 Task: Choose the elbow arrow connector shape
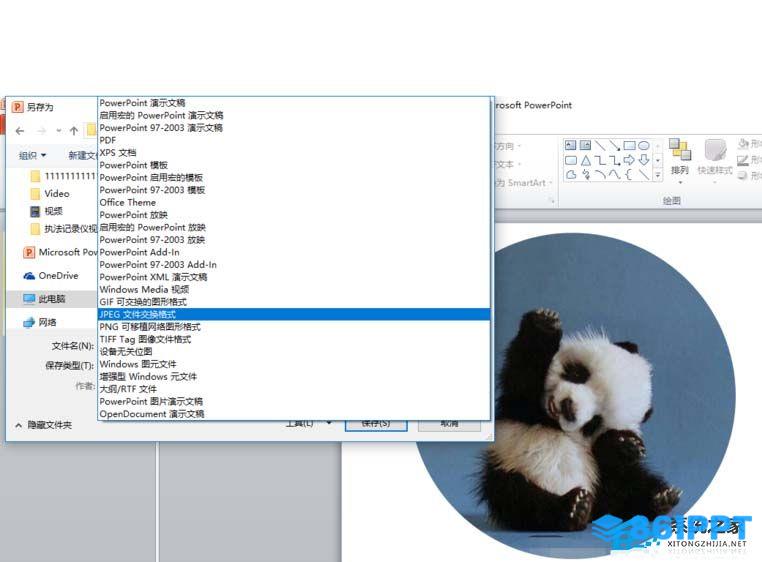615,160
